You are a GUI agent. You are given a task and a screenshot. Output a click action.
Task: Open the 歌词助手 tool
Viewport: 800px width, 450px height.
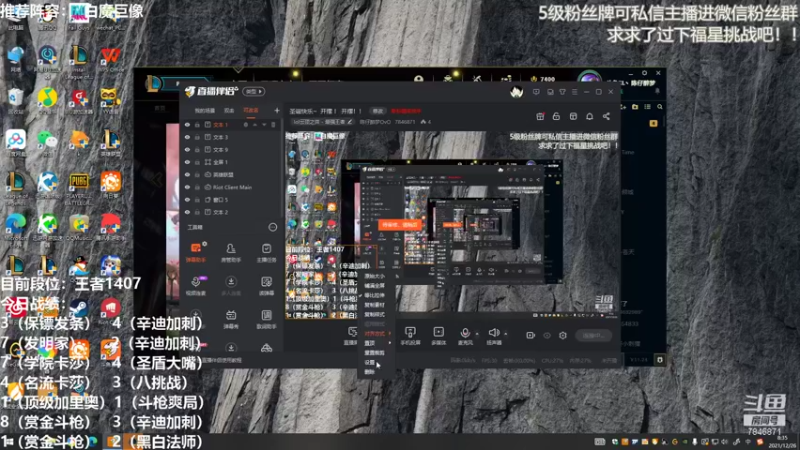click(x=266, y=319)
